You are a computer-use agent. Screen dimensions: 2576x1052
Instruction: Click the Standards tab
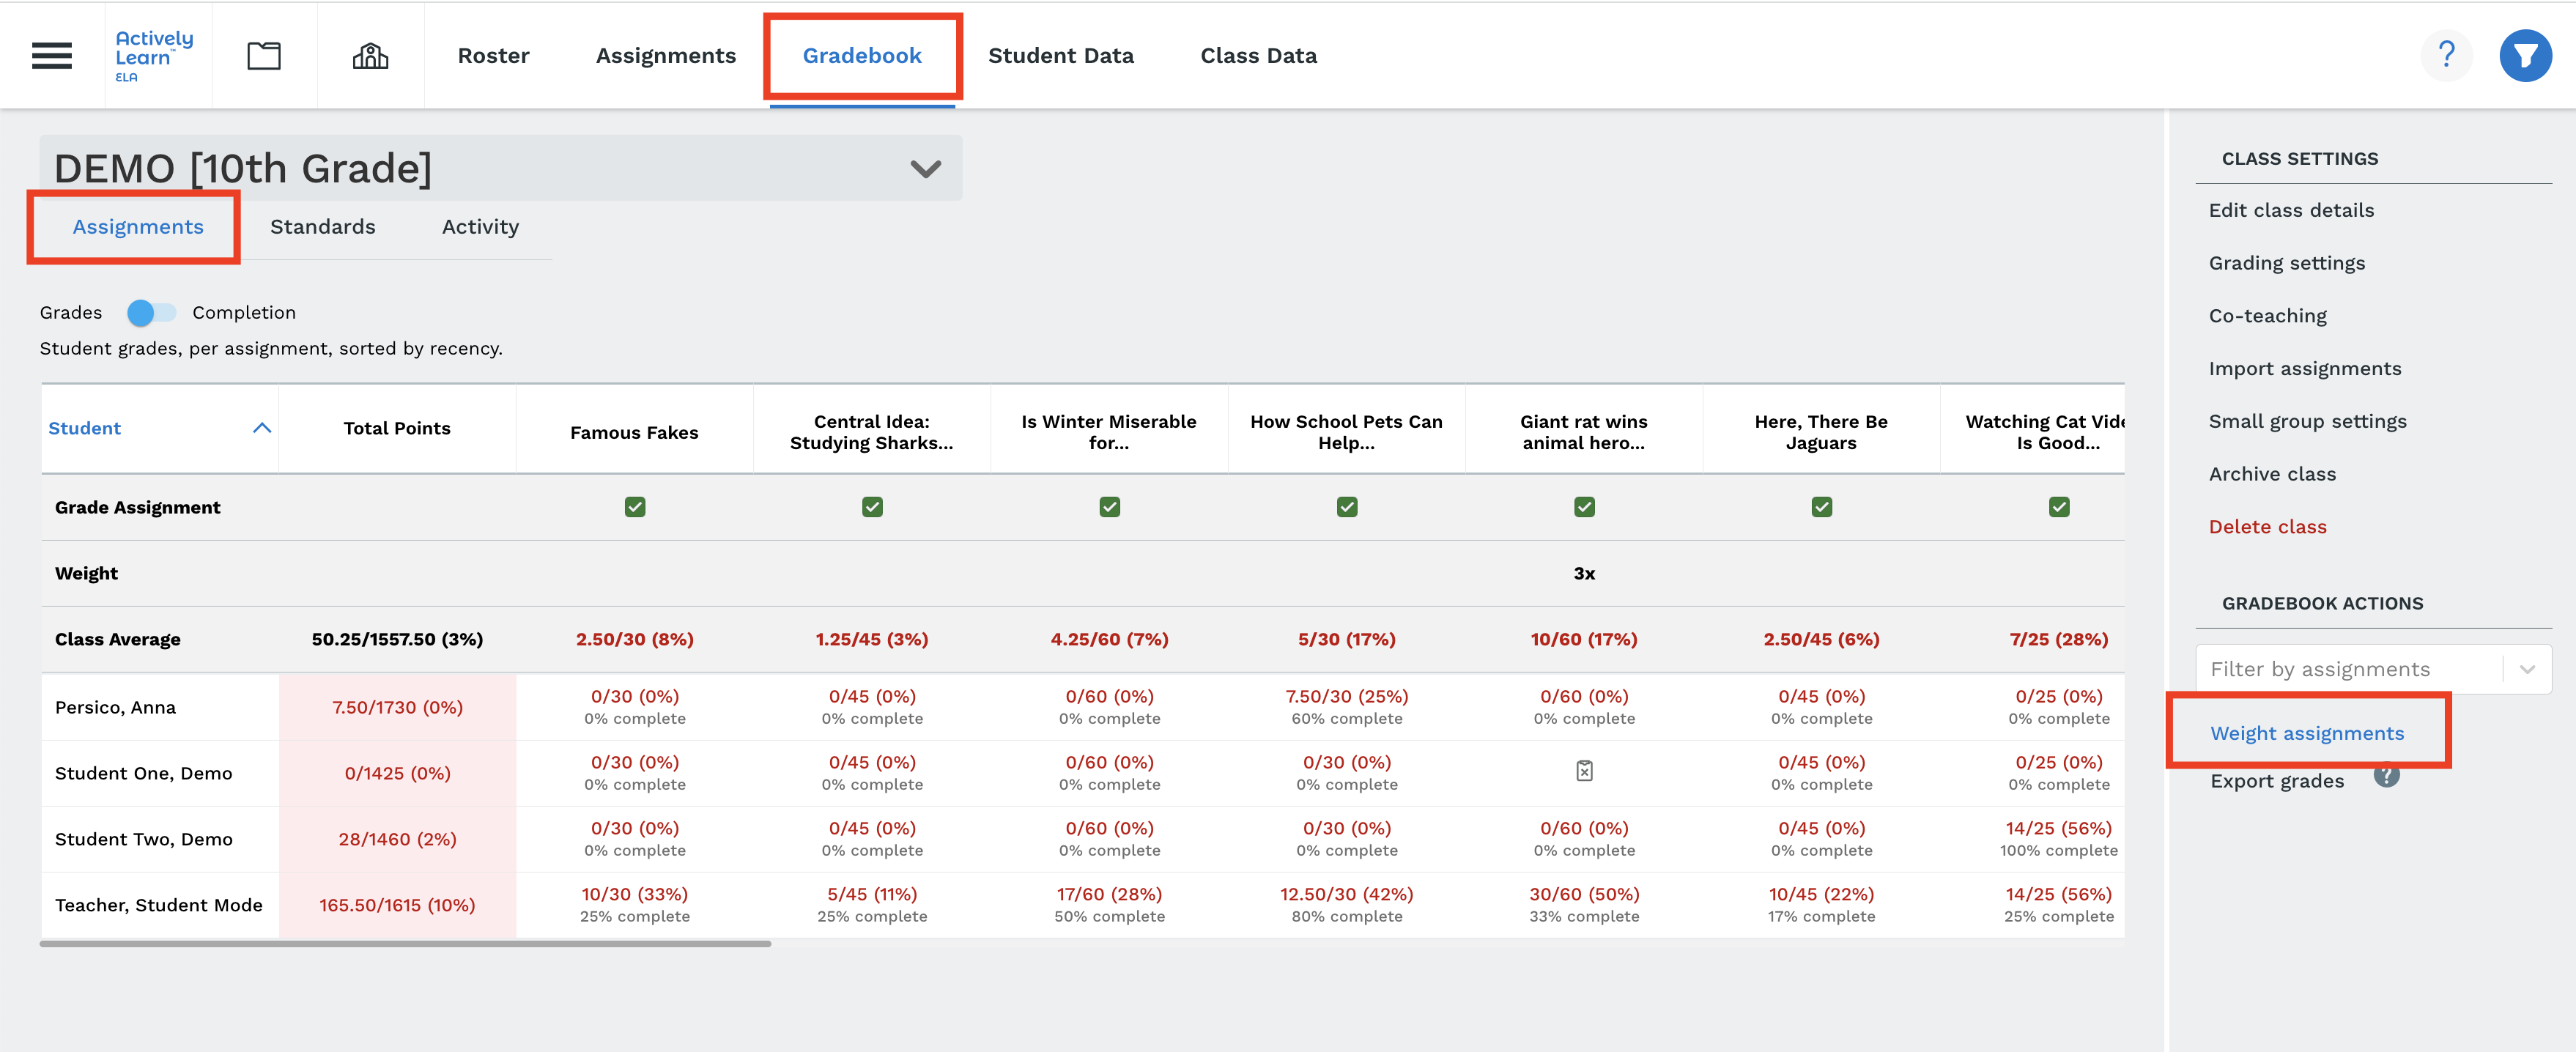[322, 225]
